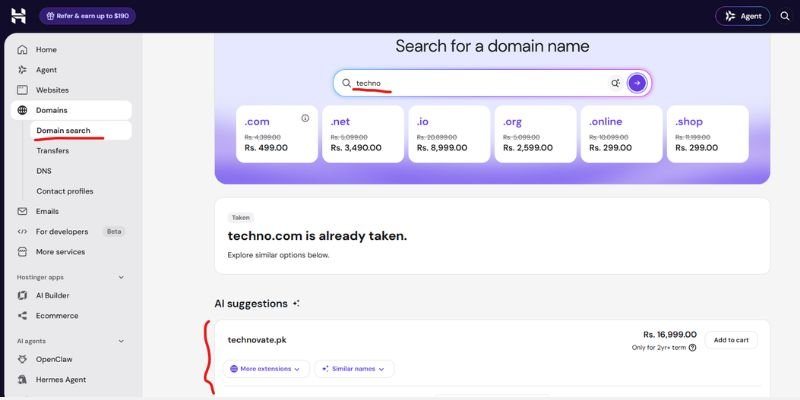Click the More services store icon
This screenshot has width=800, height=400.
coord(22,252)
